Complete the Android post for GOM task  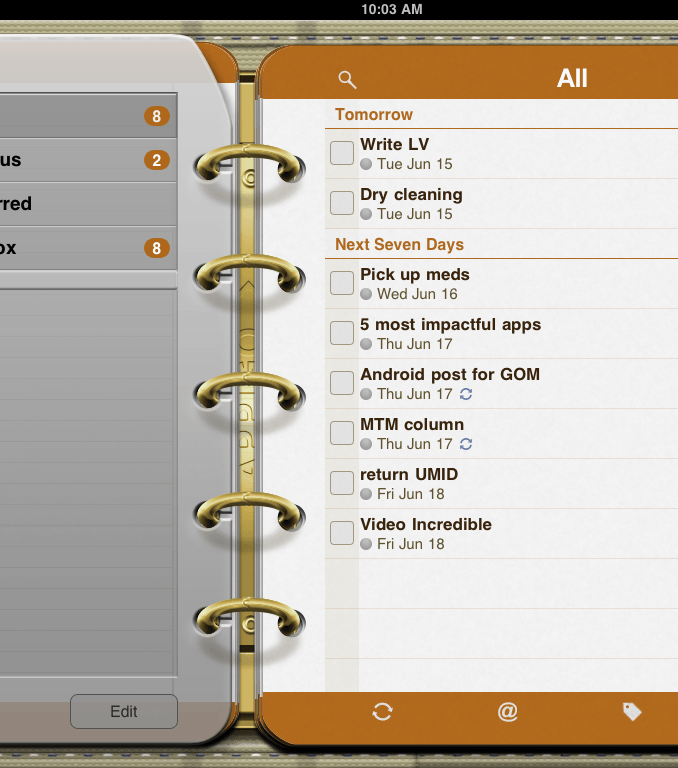click(342, 383)
